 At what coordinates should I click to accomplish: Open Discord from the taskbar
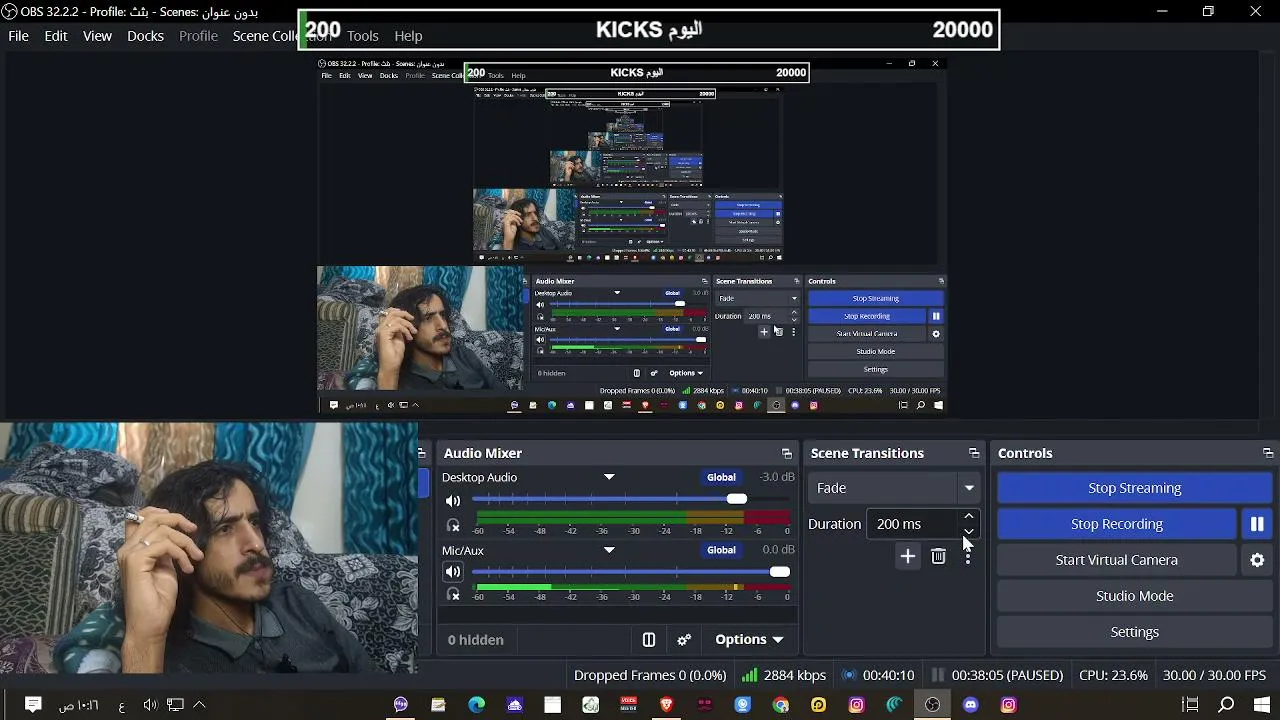[x=970, y=705]
